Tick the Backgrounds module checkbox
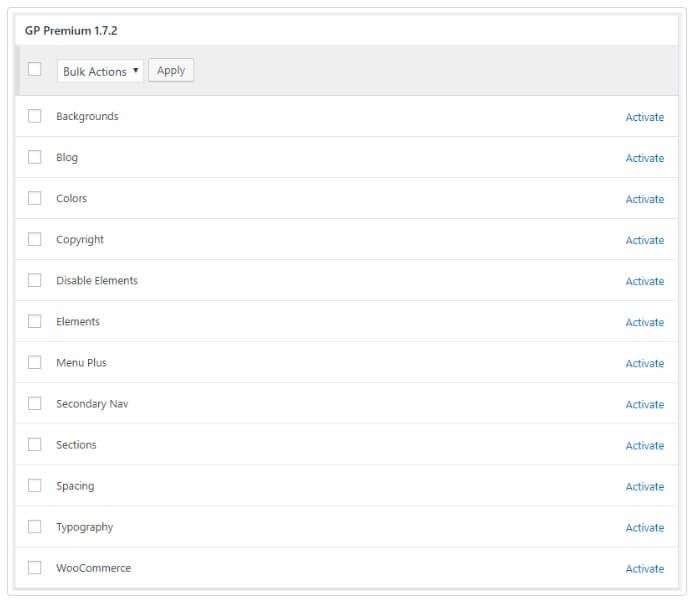 tap(35, 116)
